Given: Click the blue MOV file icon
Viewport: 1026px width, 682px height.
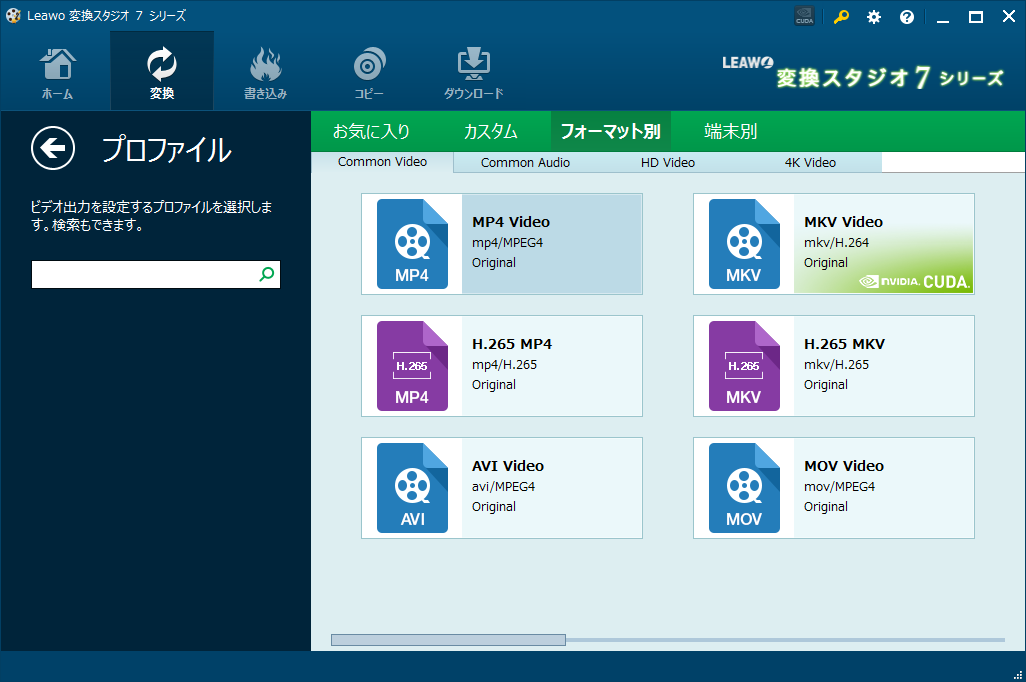Looking at the screenshot, I should (744, 488).
